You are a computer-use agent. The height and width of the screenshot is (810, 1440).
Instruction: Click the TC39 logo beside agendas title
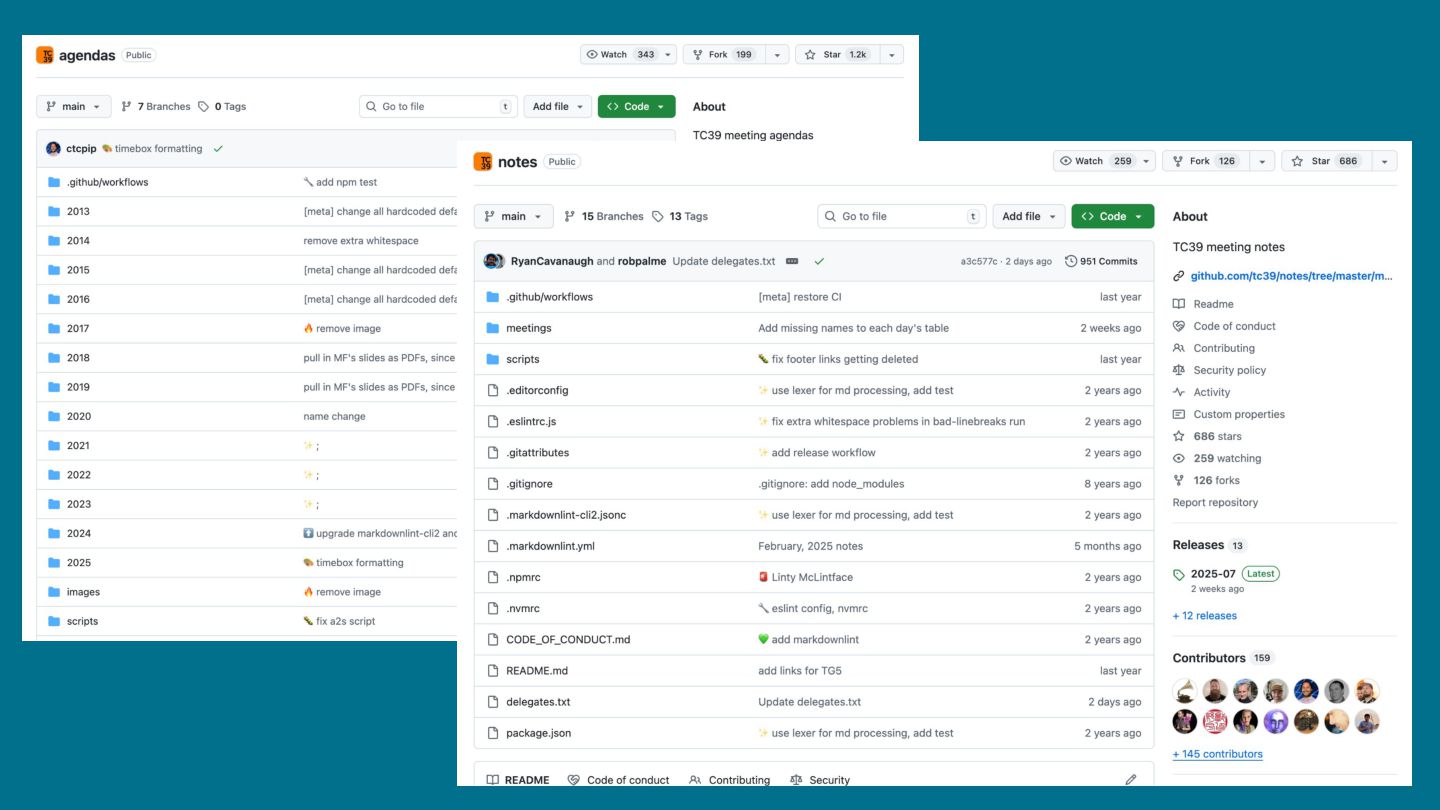[x=45, y=55]
